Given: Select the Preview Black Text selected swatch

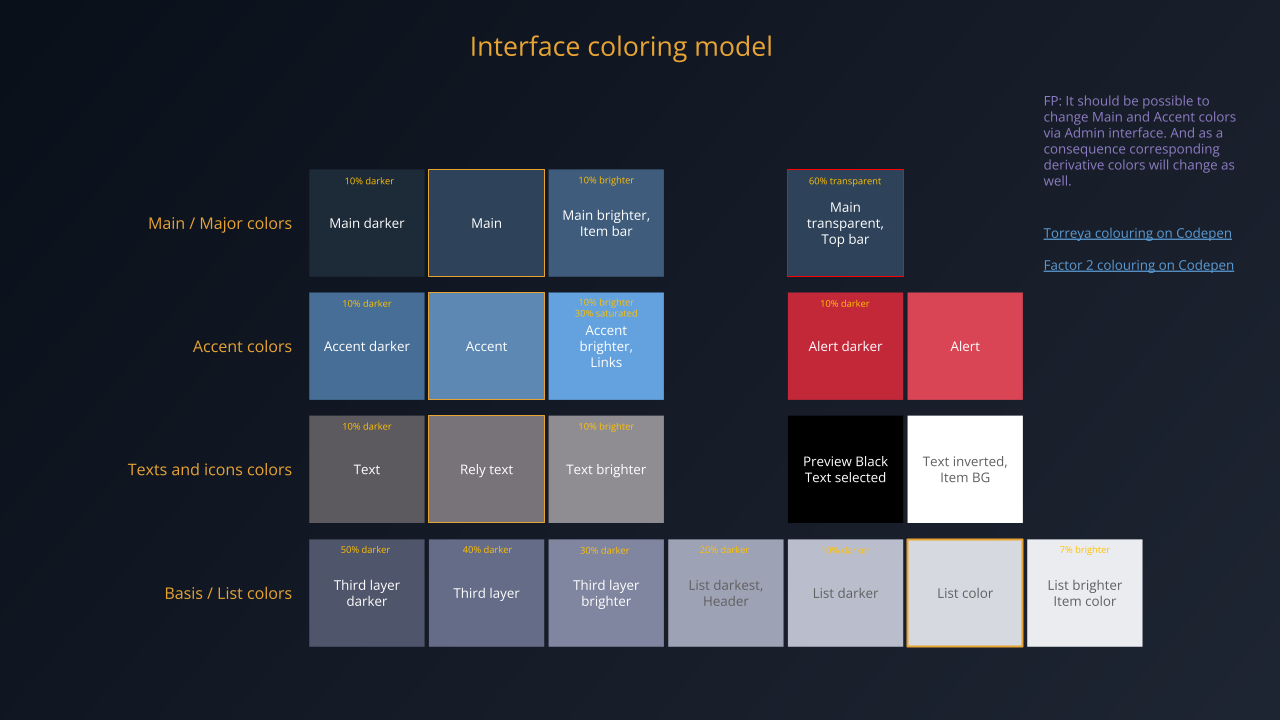Looking at the screenshot, I should 845,468.
